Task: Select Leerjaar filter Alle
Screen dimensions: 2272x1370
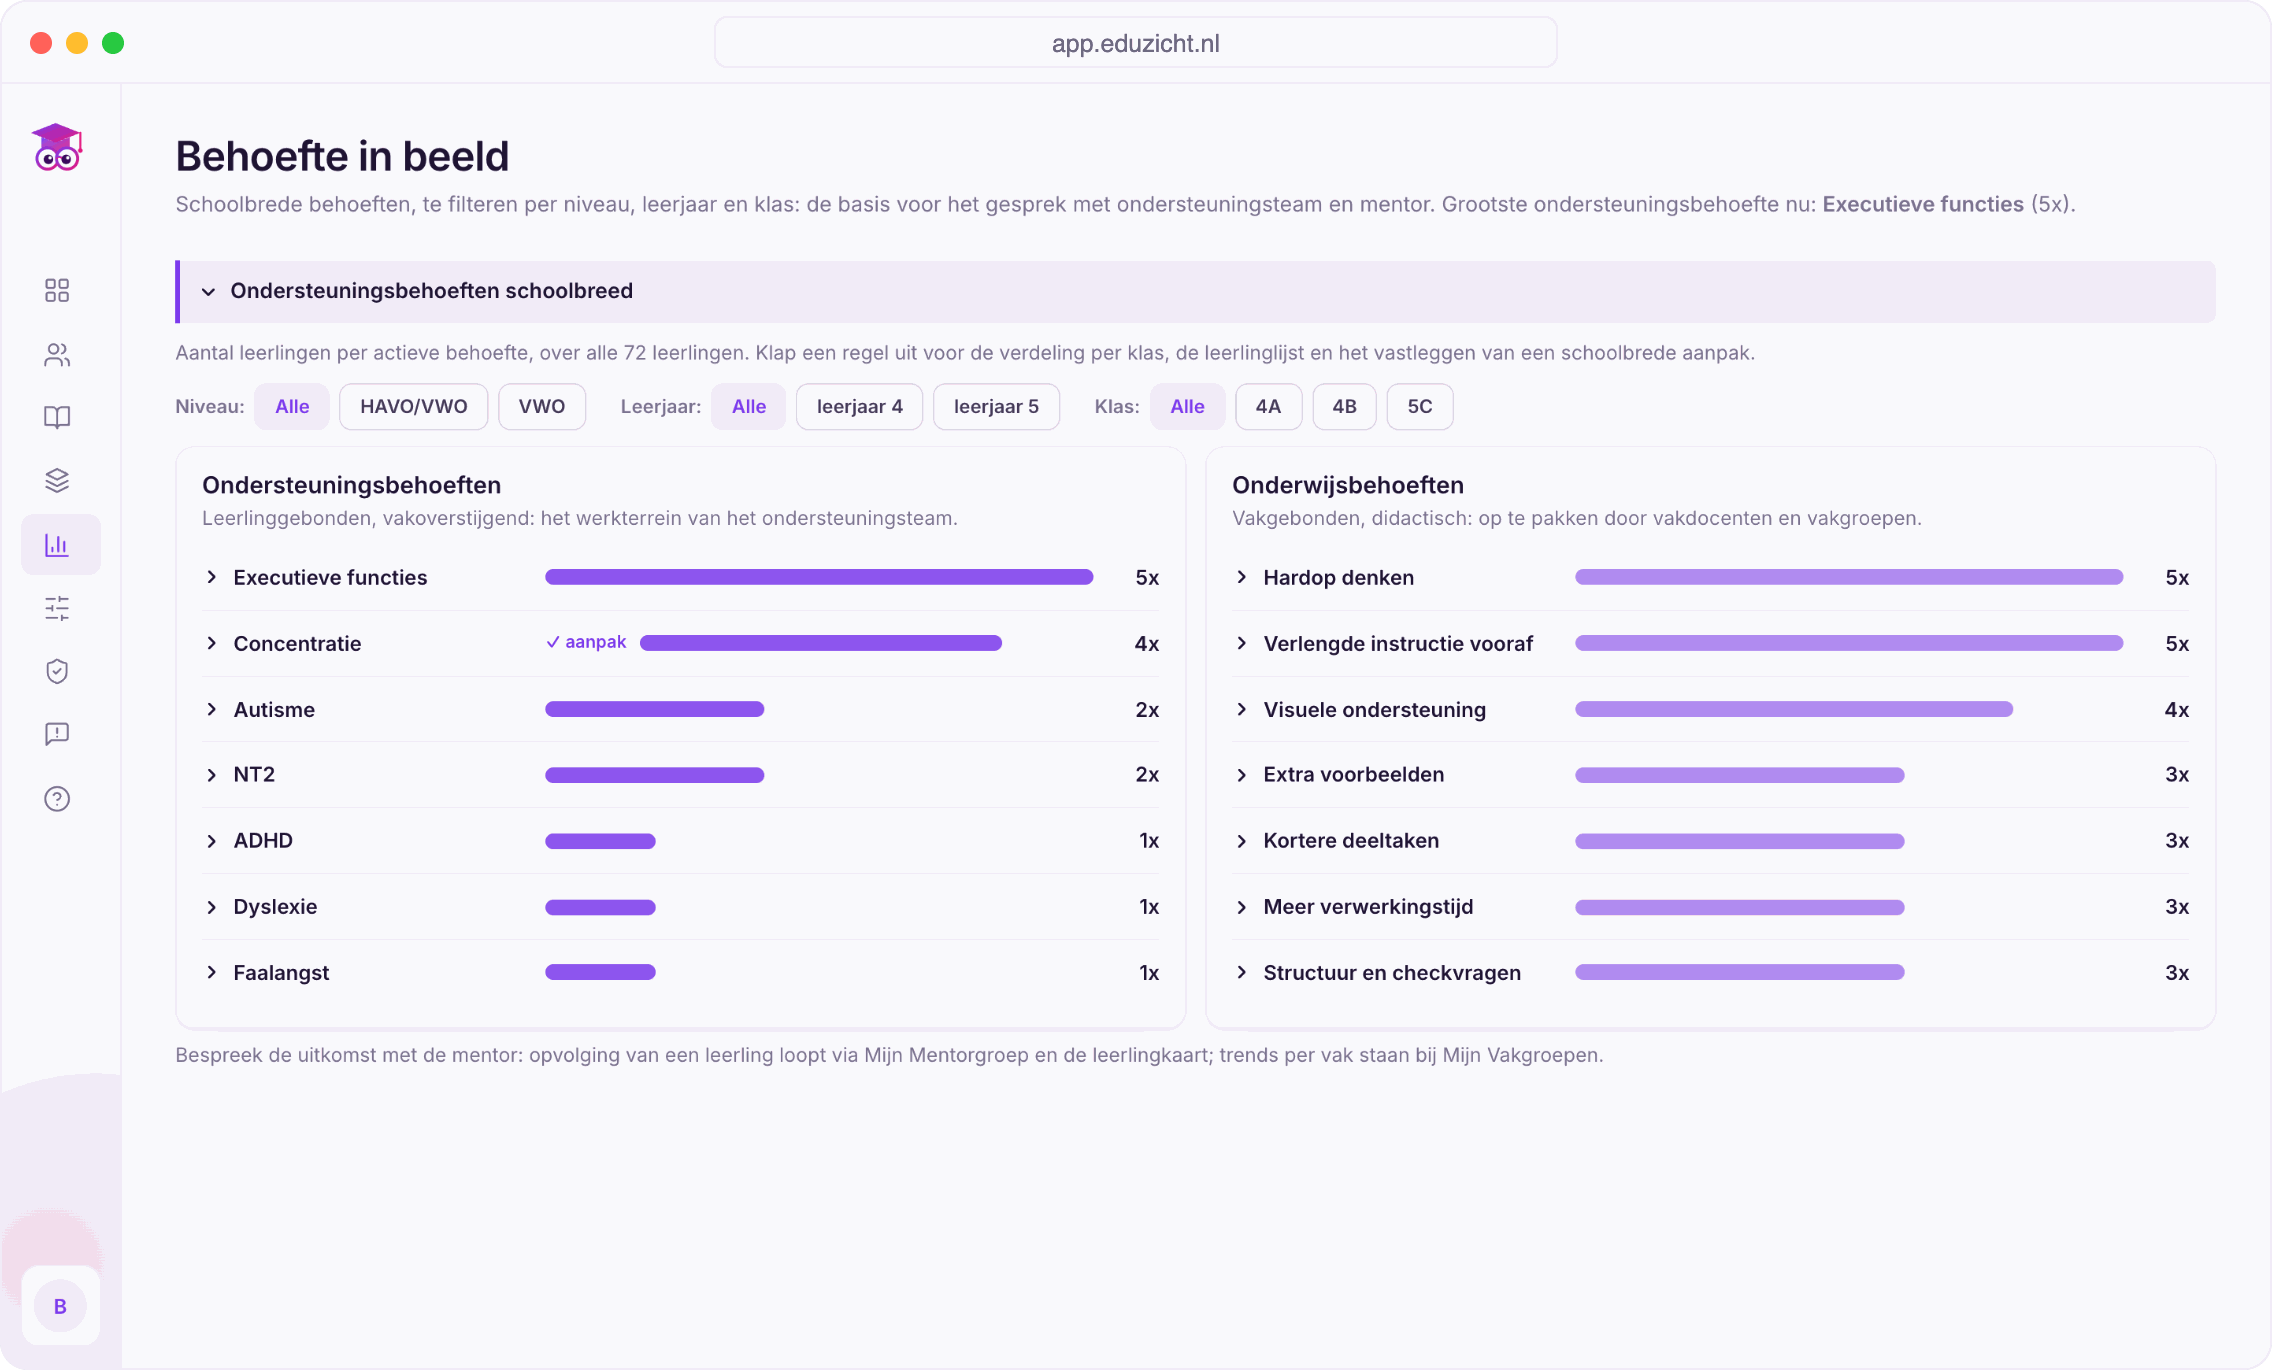Action: coord(749,407)
